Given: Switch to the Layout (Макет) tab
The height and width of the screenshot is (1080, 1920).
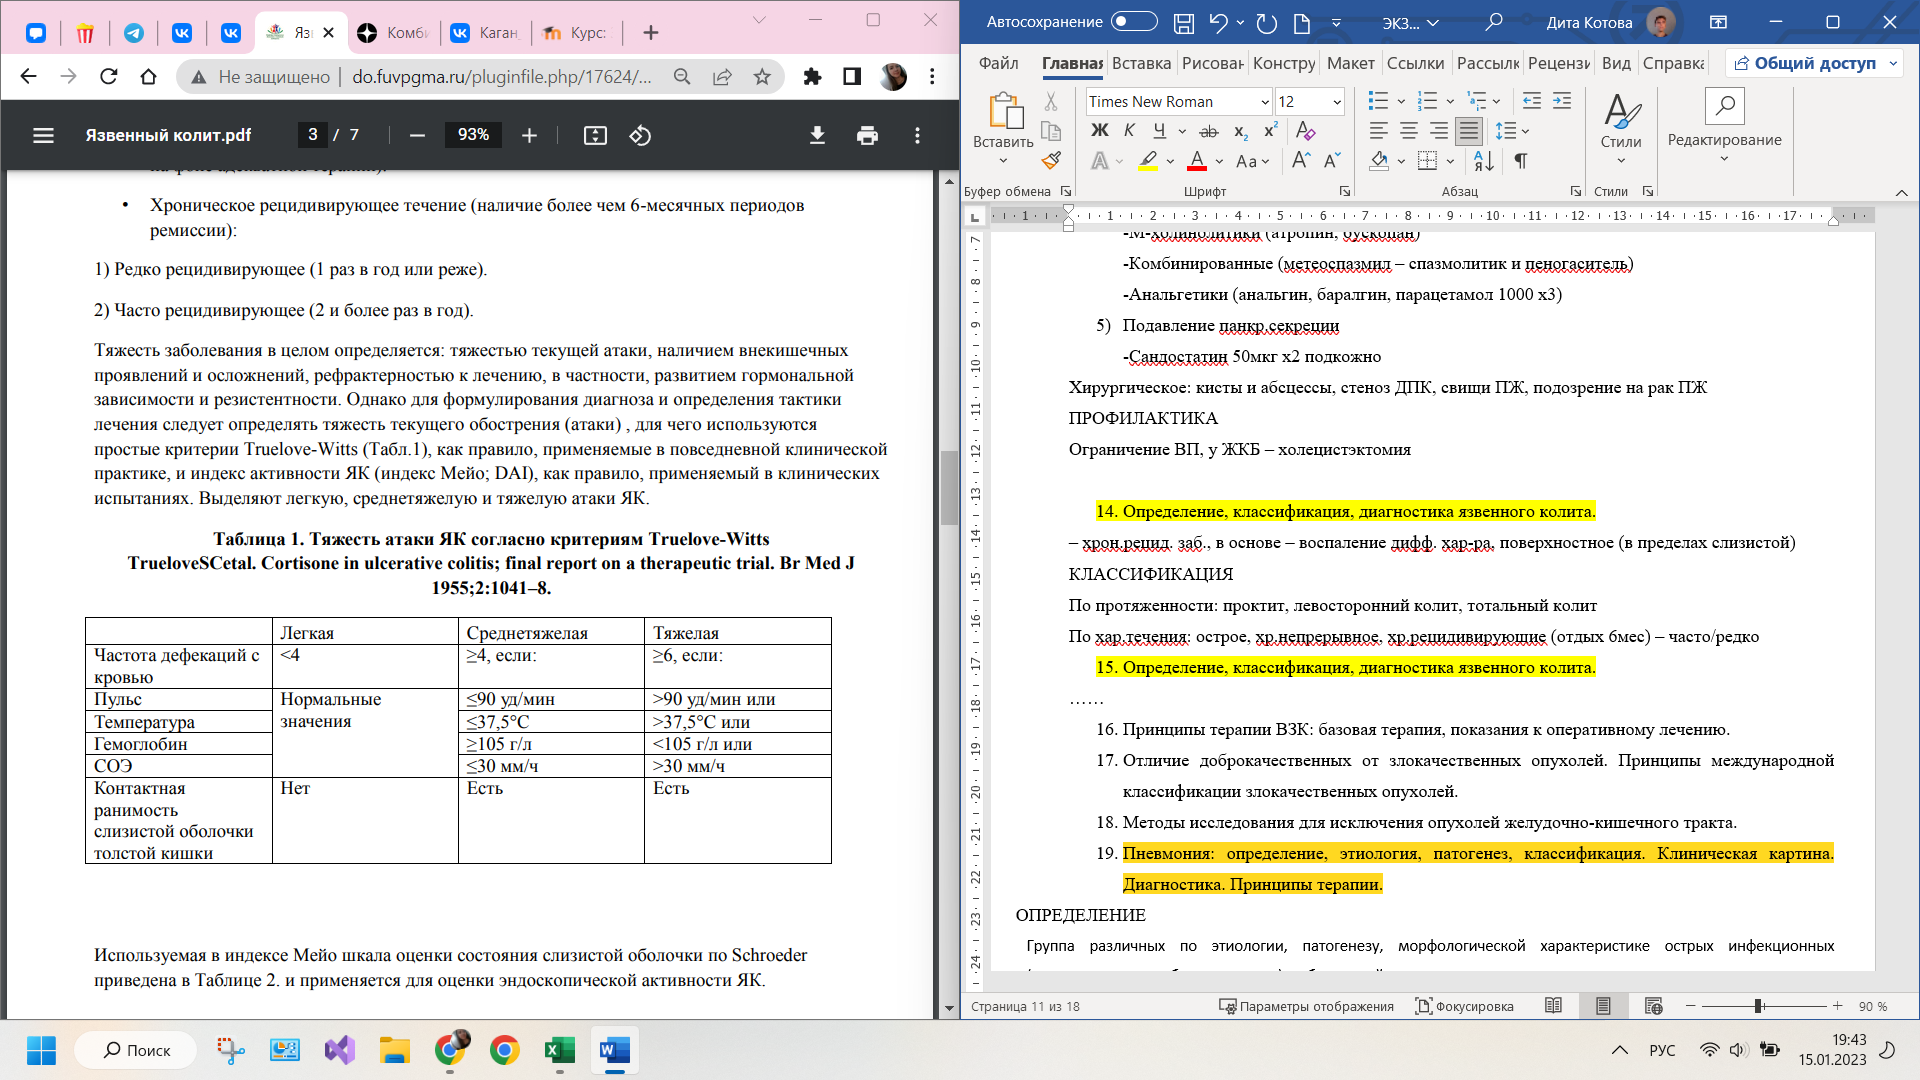Looking at the screenshot, I should coord(1350,63).
